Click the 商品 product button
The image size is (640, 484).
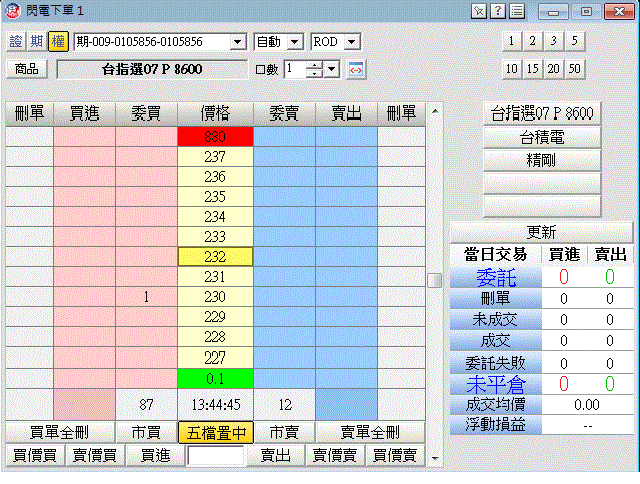[x=27, y=69]
